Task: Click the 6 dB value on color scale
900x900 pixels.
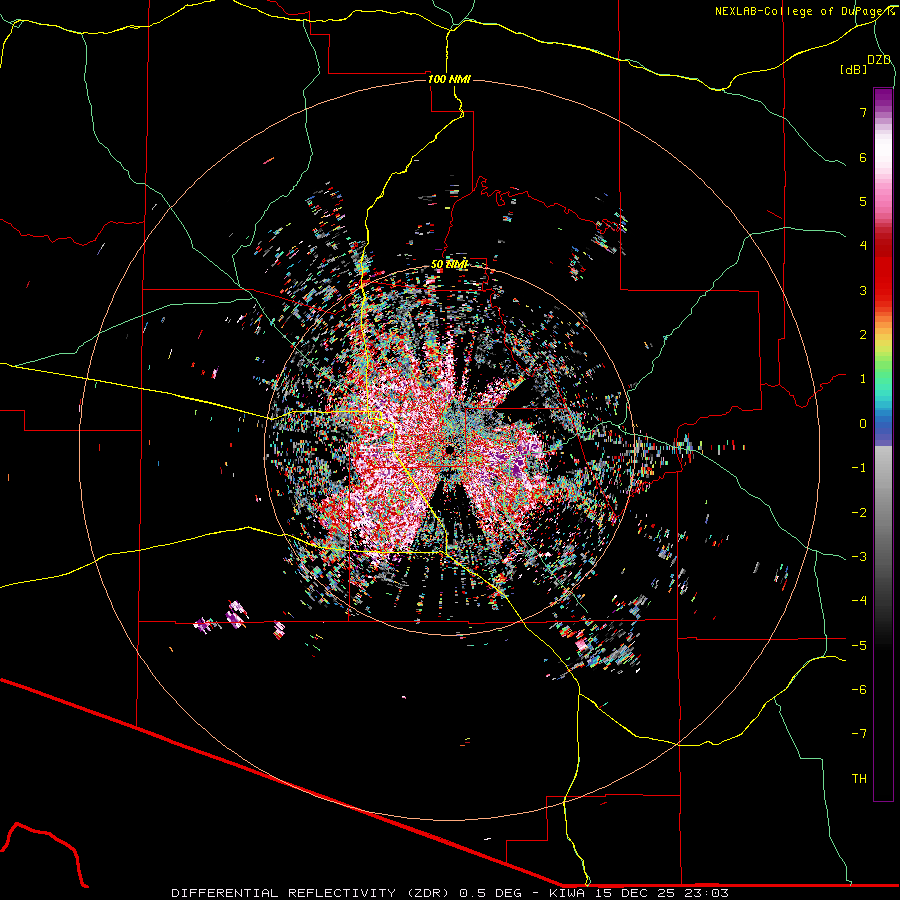Action: tap(863, 157)
